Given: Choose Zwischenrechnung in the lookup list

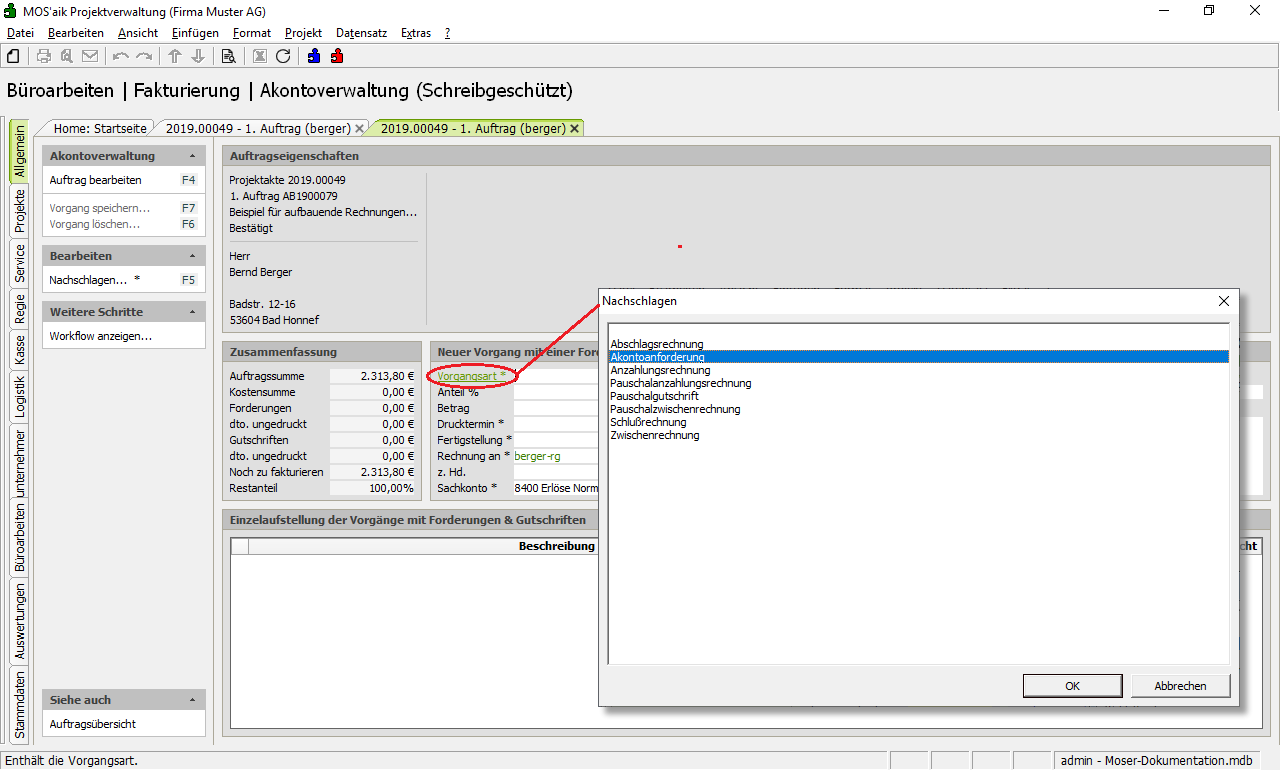Looking at the screenshot, I should coord(655,435).
